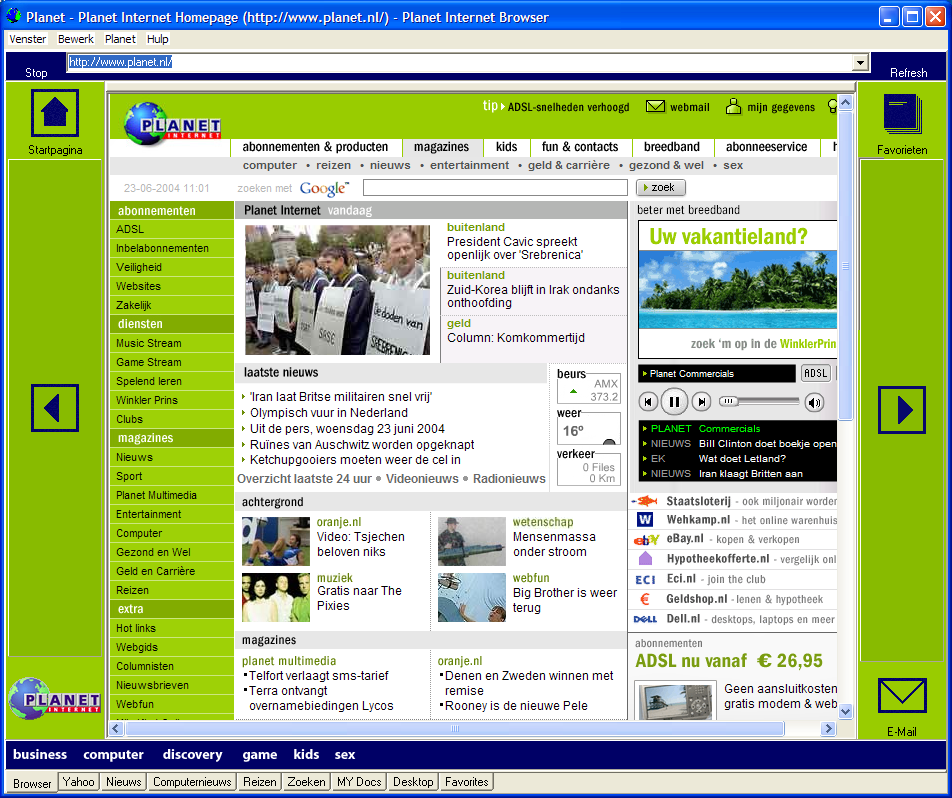
Task: Focus the Google search input field
Action: click(x=495, y=188)
